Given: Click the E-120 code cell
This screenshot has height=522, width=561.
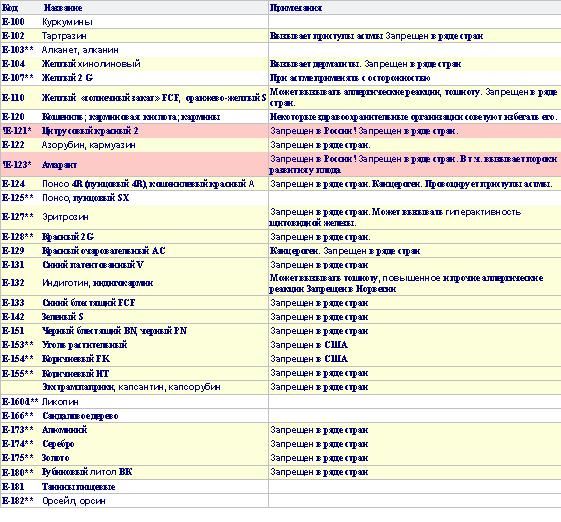Looking at the screenshot, I should click(13, 117).
